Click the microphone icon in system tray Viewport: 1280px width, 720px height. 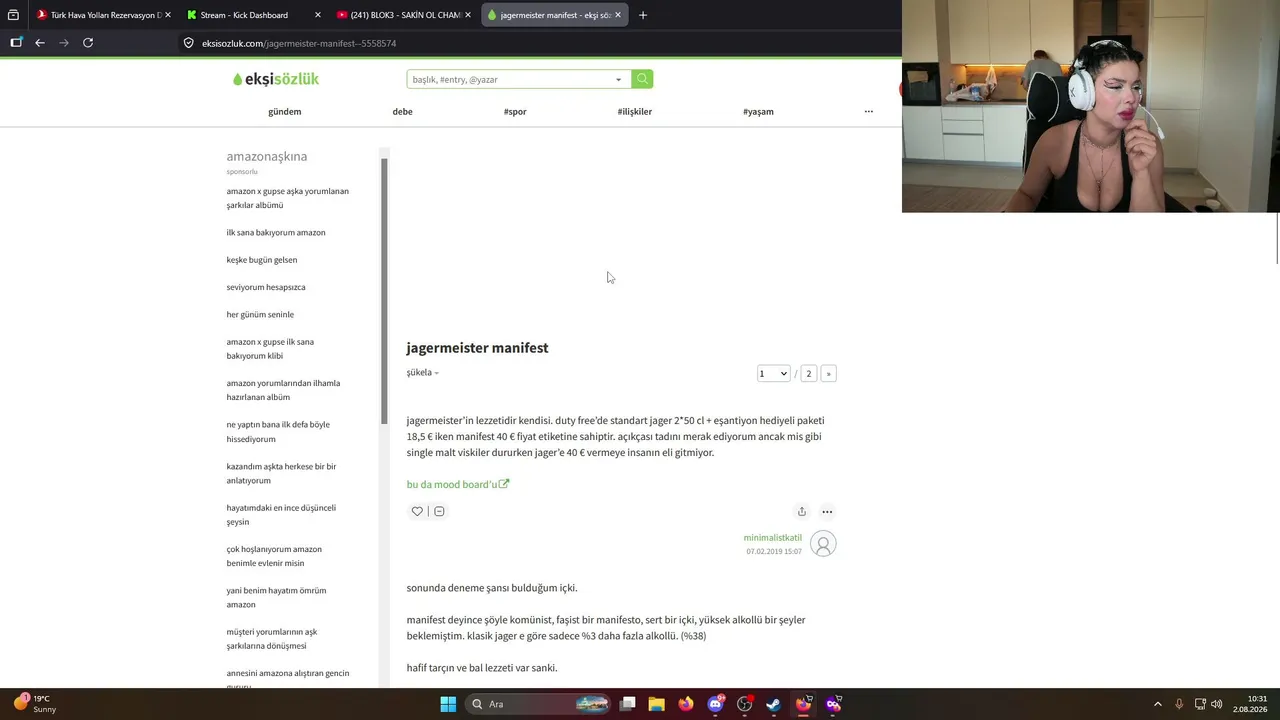pyautogui.click(x=1179, y=704)
